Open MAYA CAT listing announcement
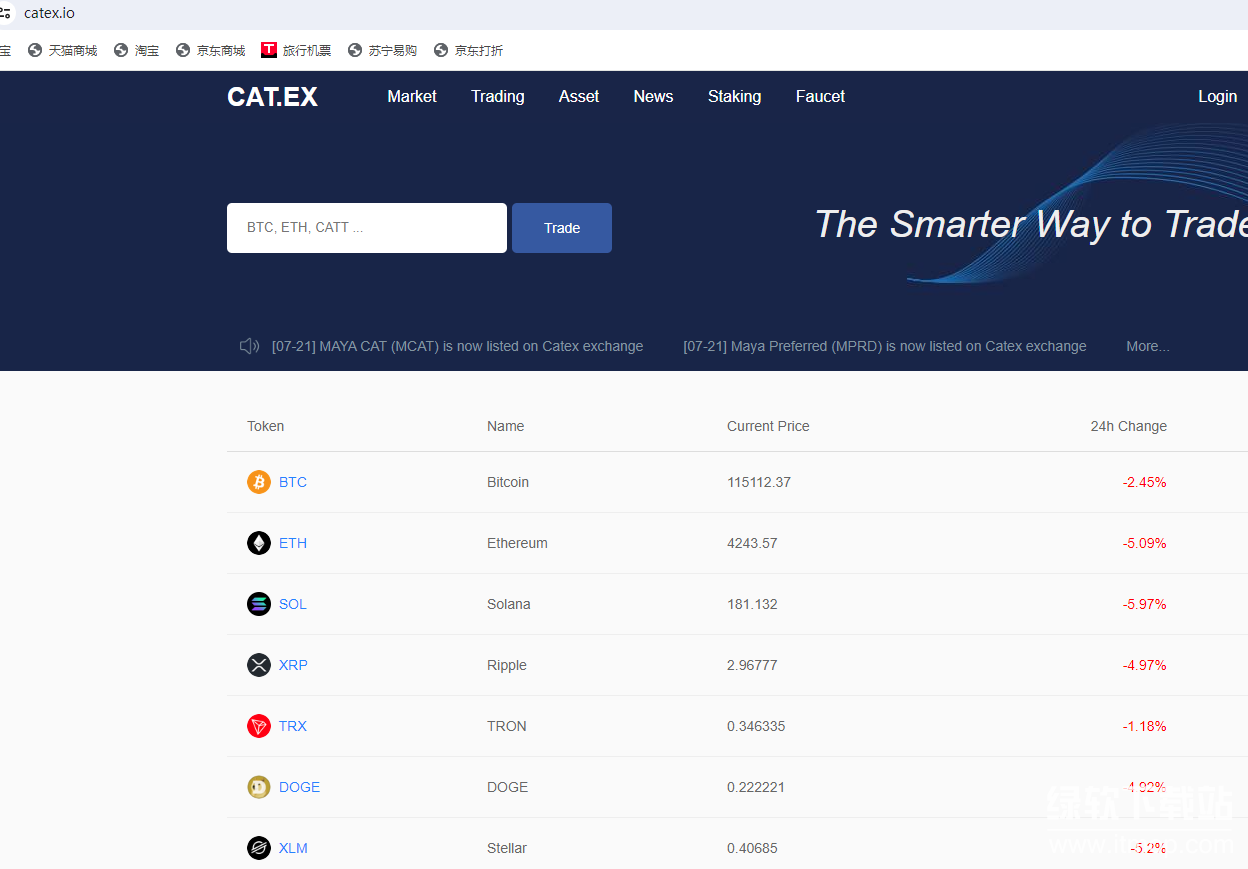1248x869 pixels. [457, 346]
